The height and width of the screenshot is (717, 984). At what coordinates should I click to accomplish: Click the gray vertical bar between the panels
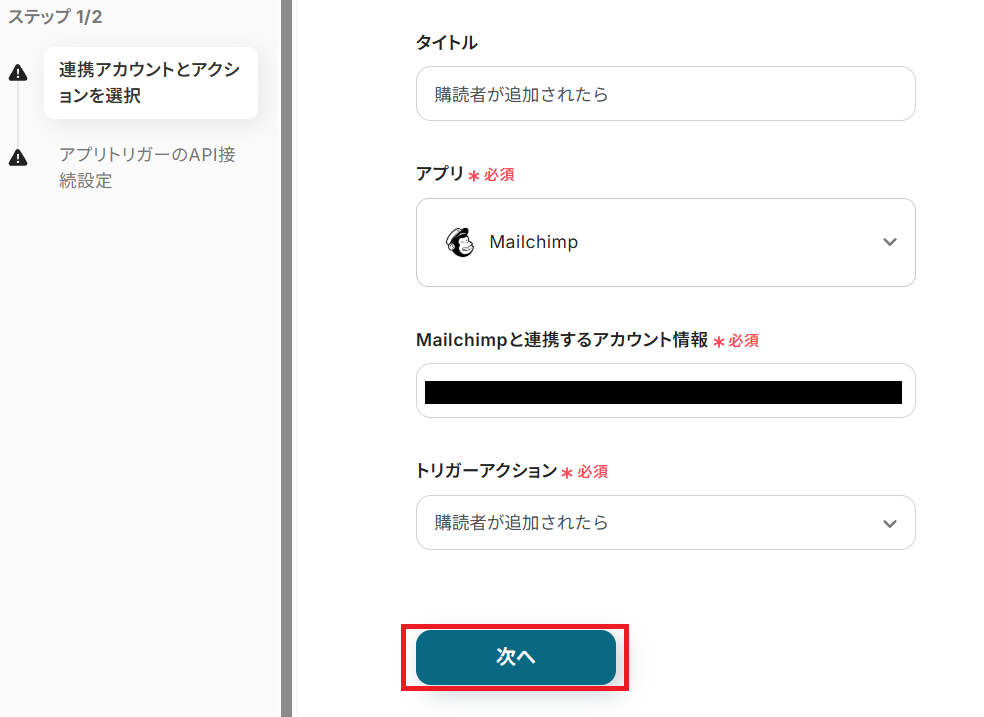[x=286, y=358]
